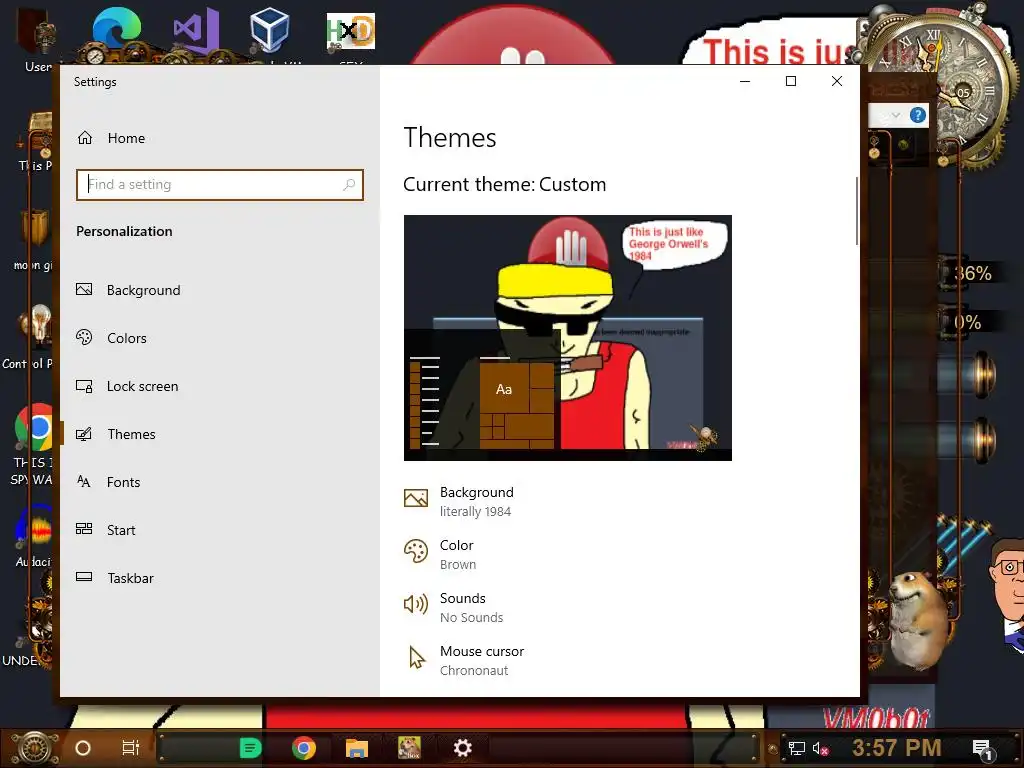
Task: Open HxD desktop icon
Action: click(351, 31)
